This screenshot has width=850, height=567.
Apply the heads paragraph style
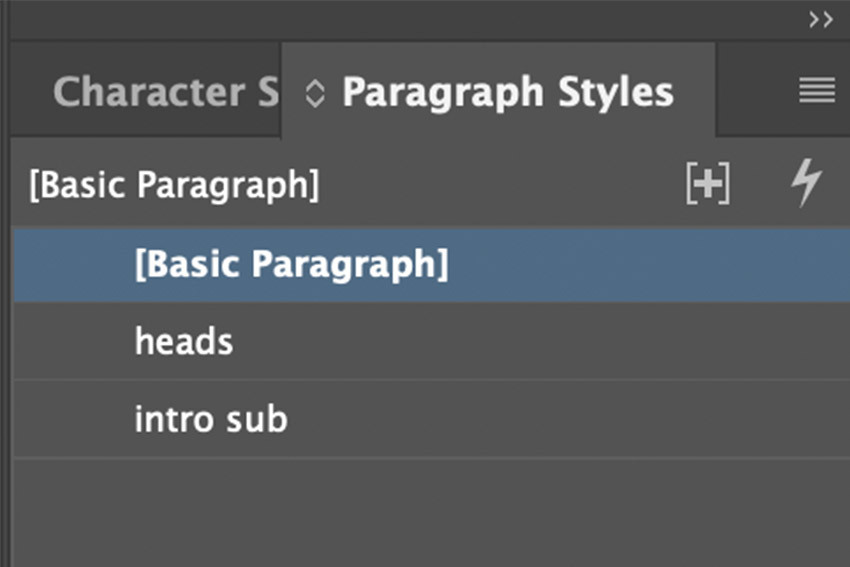(184, 342)
